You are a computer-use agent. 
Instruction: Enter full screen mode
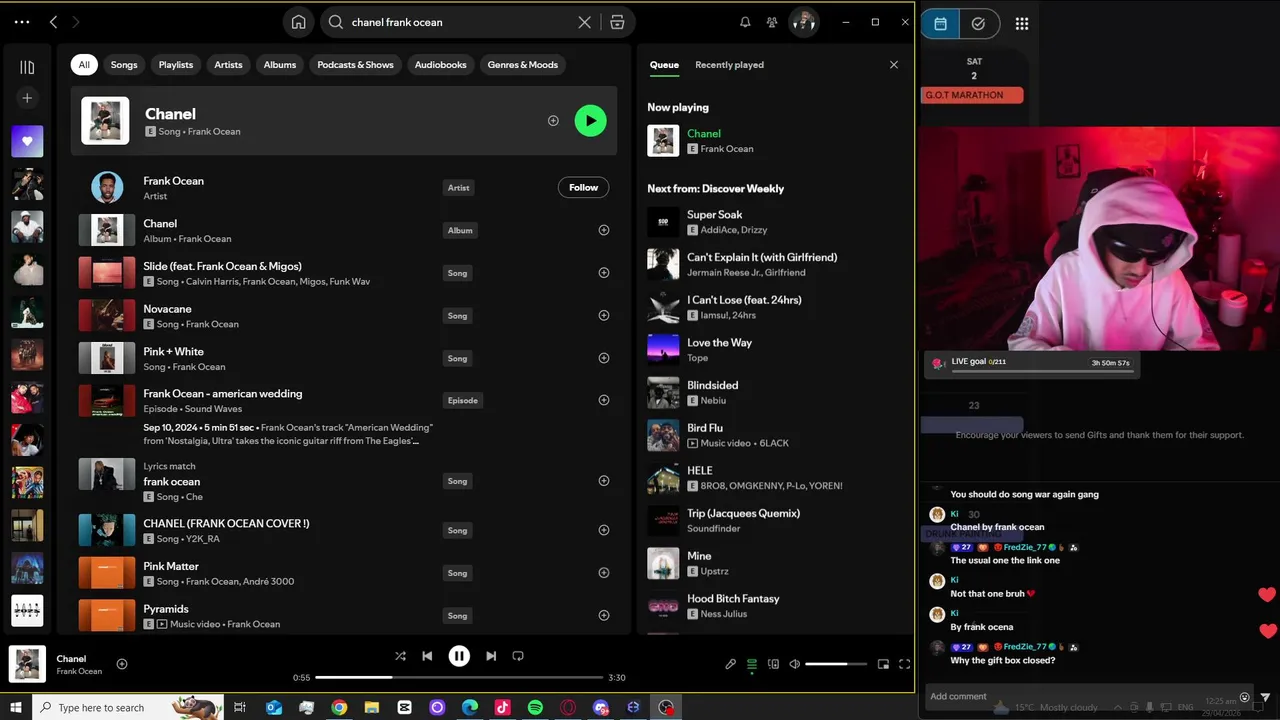(x=905, y=664)
